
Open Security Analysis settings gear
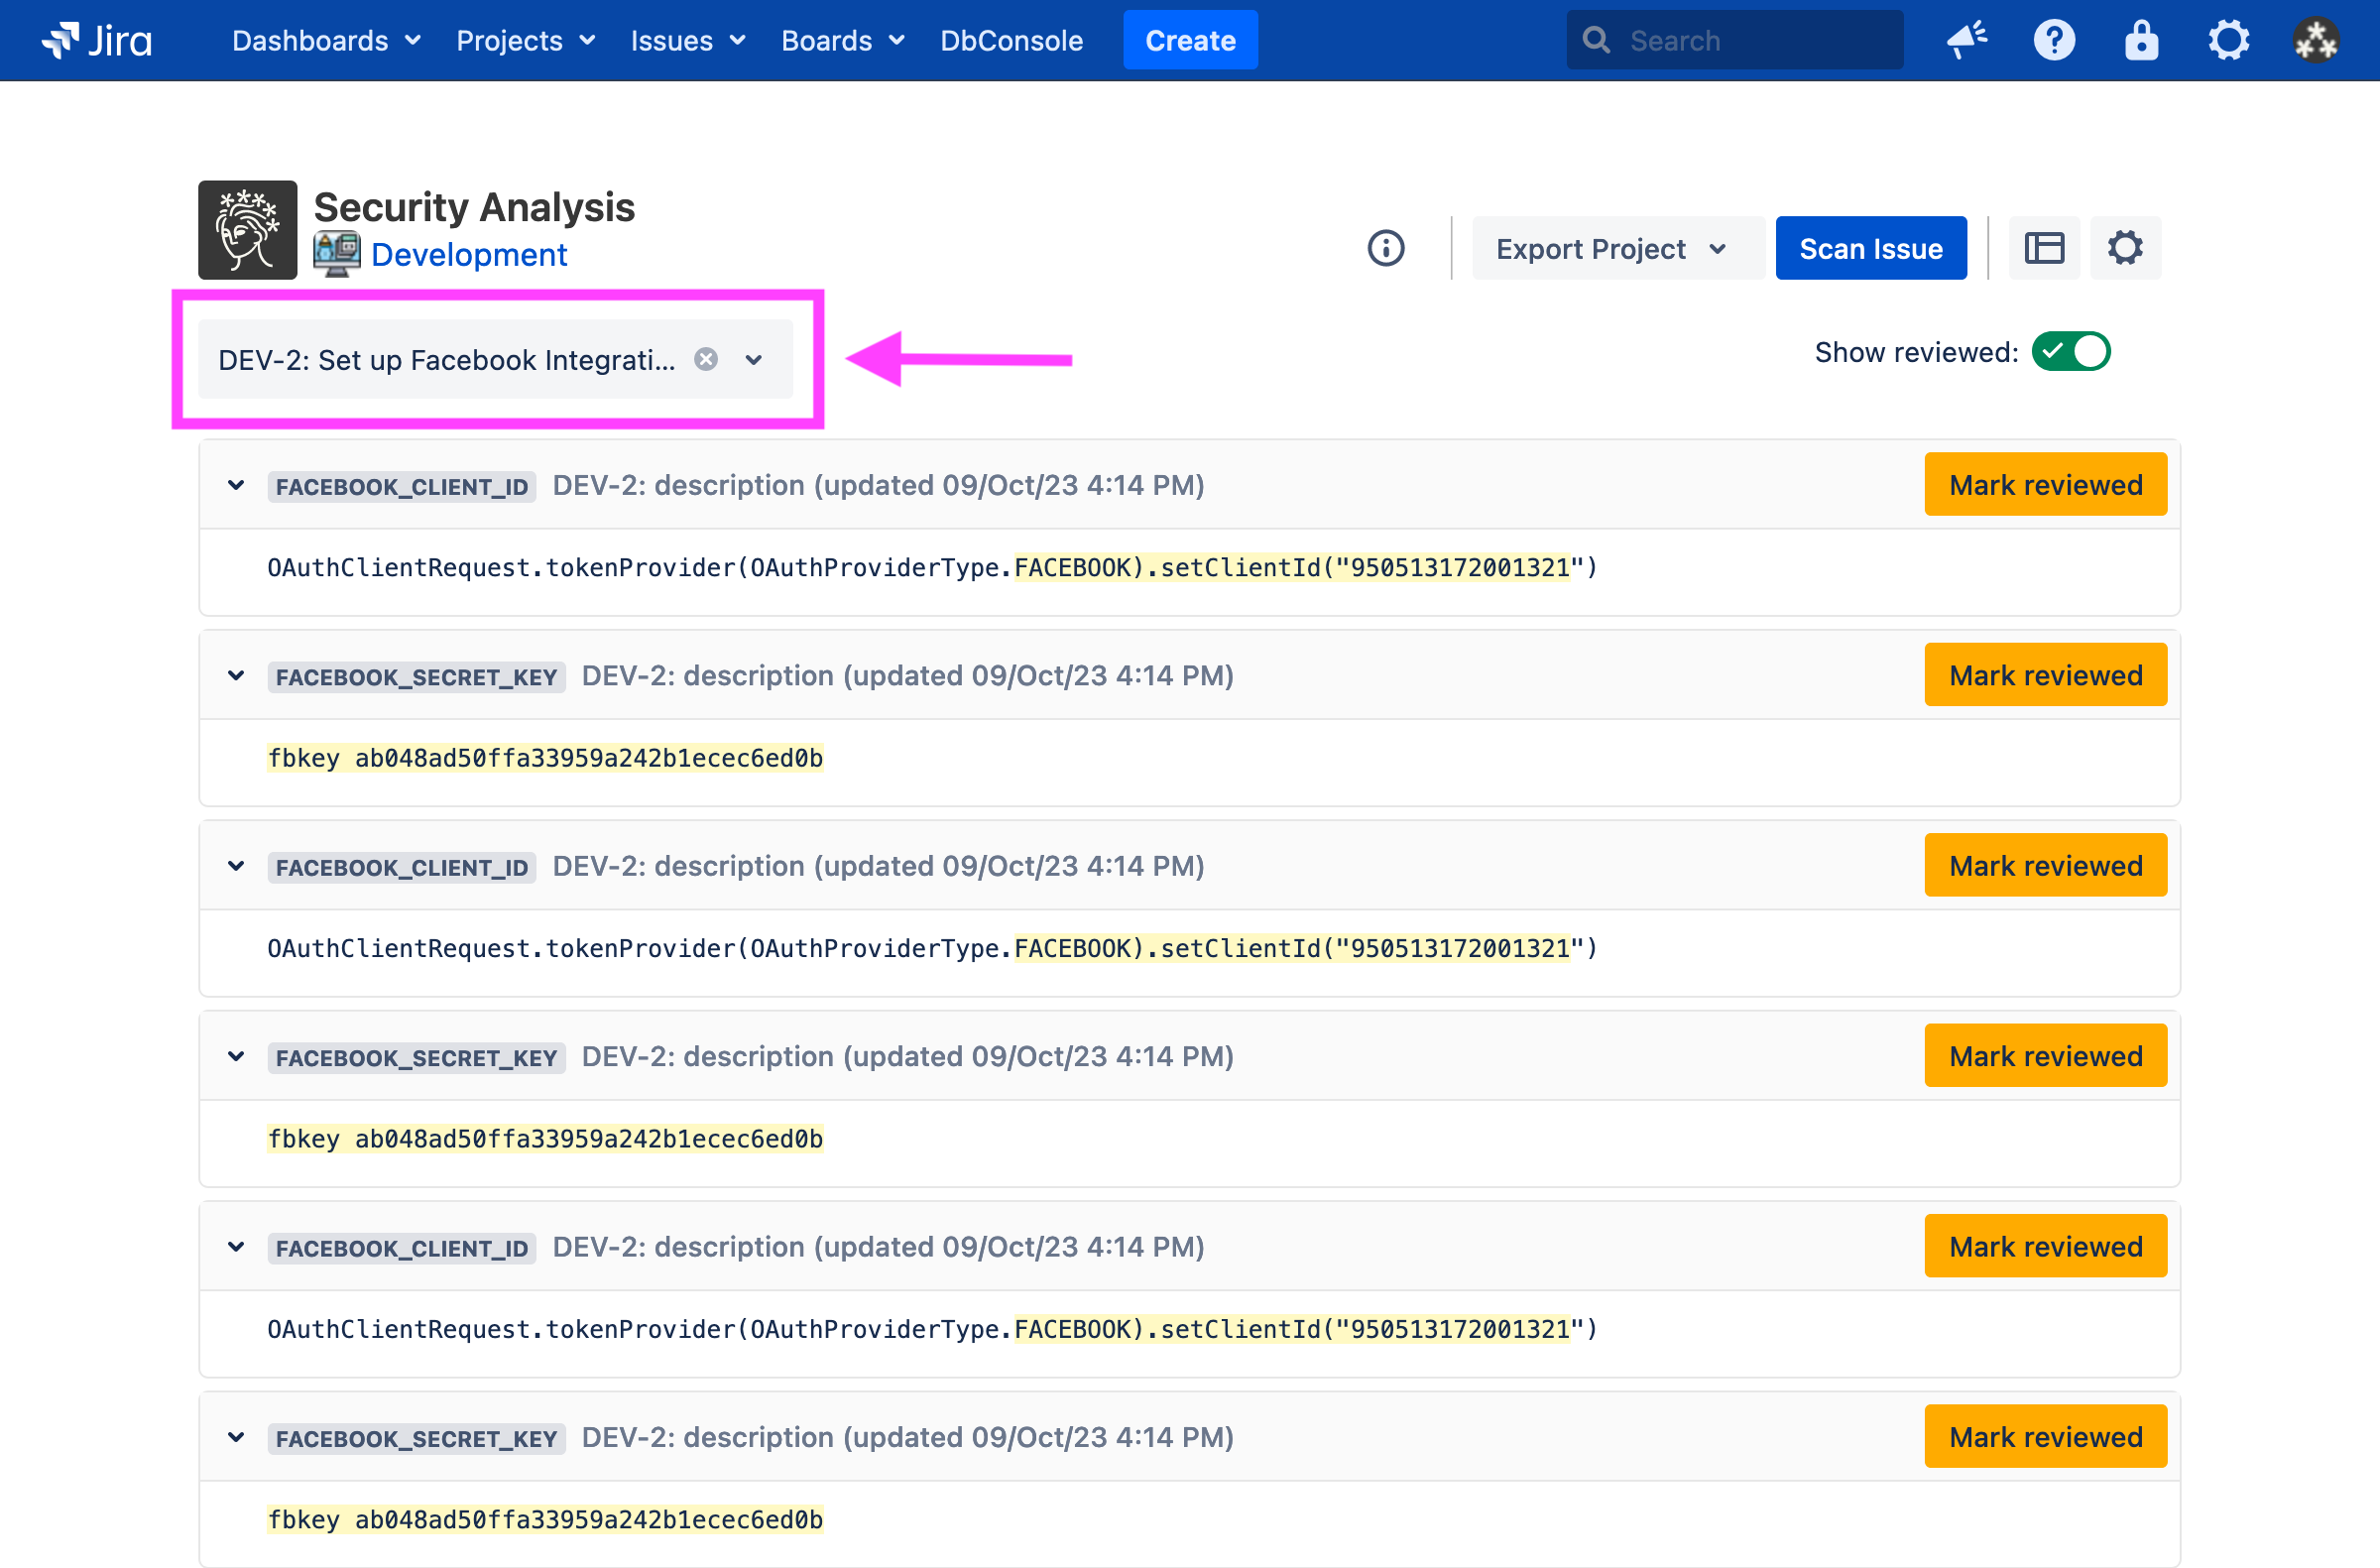[2124, 248]
